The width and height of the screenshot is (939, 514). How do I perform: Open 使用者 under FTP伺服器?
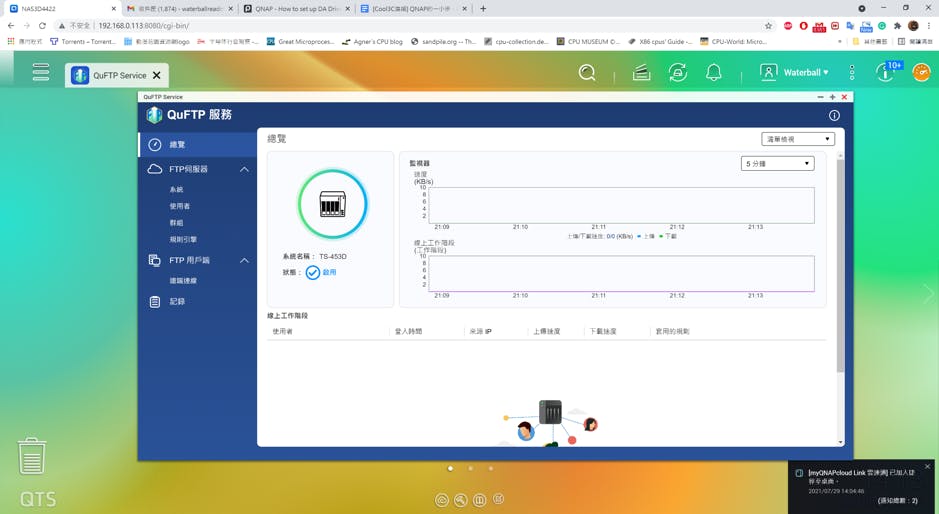pyautogui.click(x=180, y=206)
